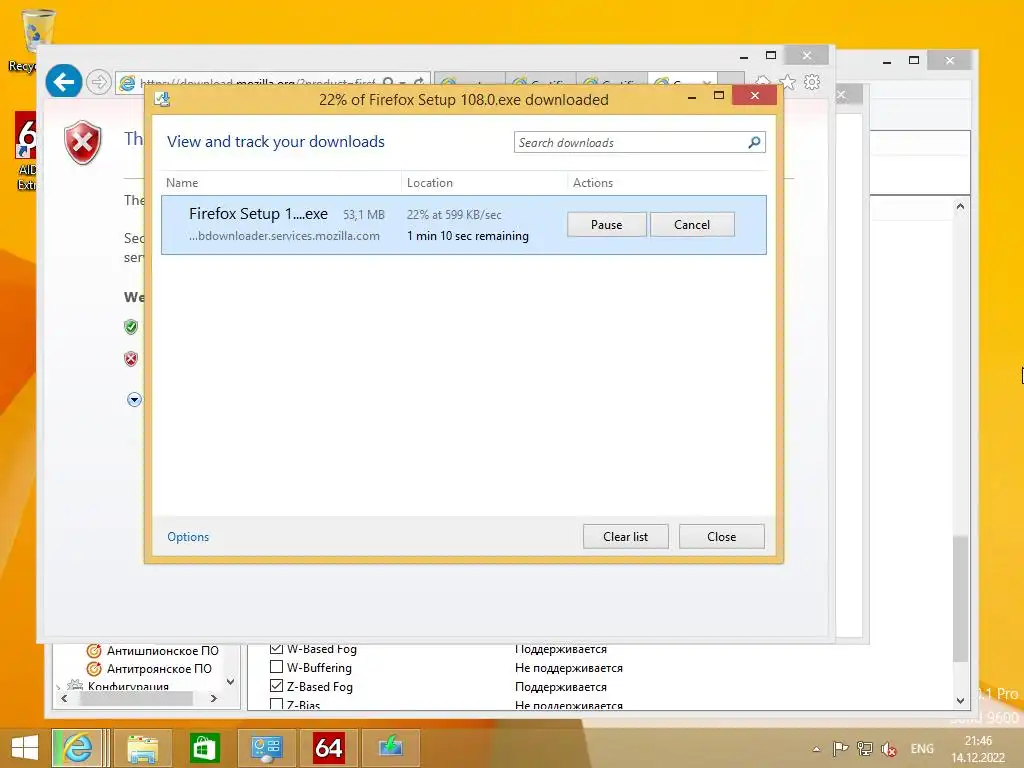1024x768 pixels.
Task: Click the green-arrow download taskbar icon
Action: click(x=390, y=748)
